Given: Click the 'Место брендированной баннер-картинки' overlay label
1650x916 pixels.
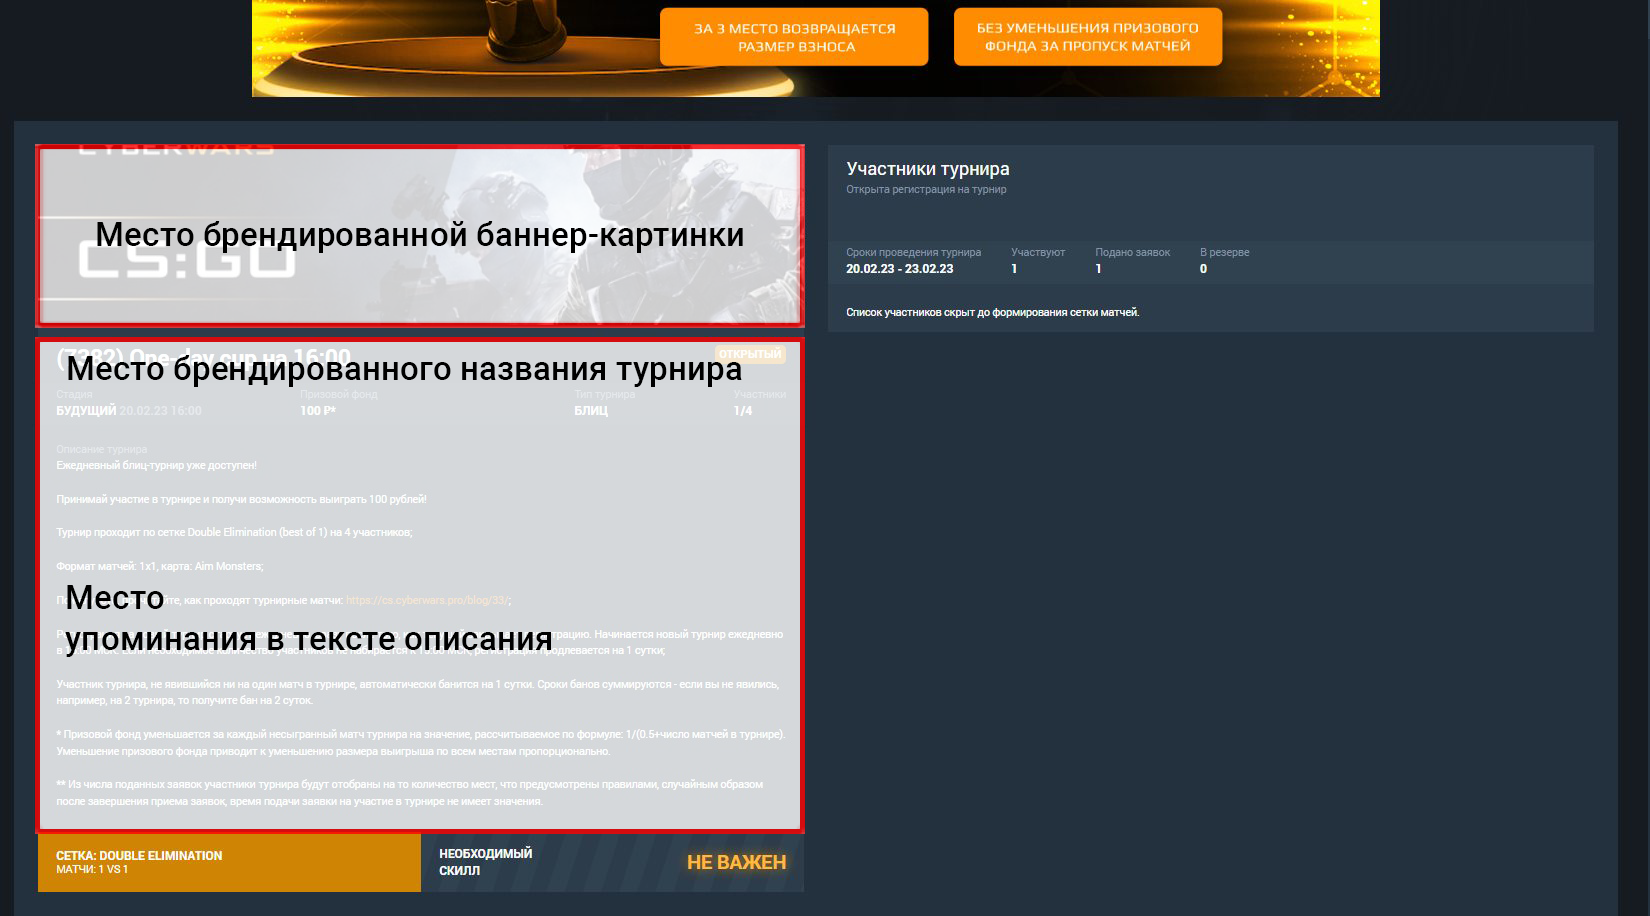Looking at the screenshot, I should coord(419,234).
